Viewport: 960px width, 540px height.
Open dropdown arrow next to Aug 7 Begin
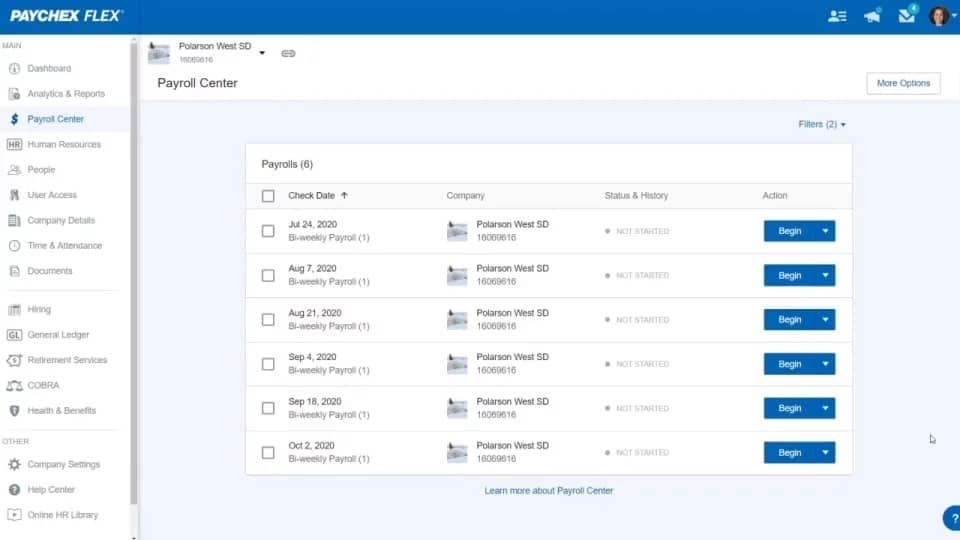(x=825, y=276)
